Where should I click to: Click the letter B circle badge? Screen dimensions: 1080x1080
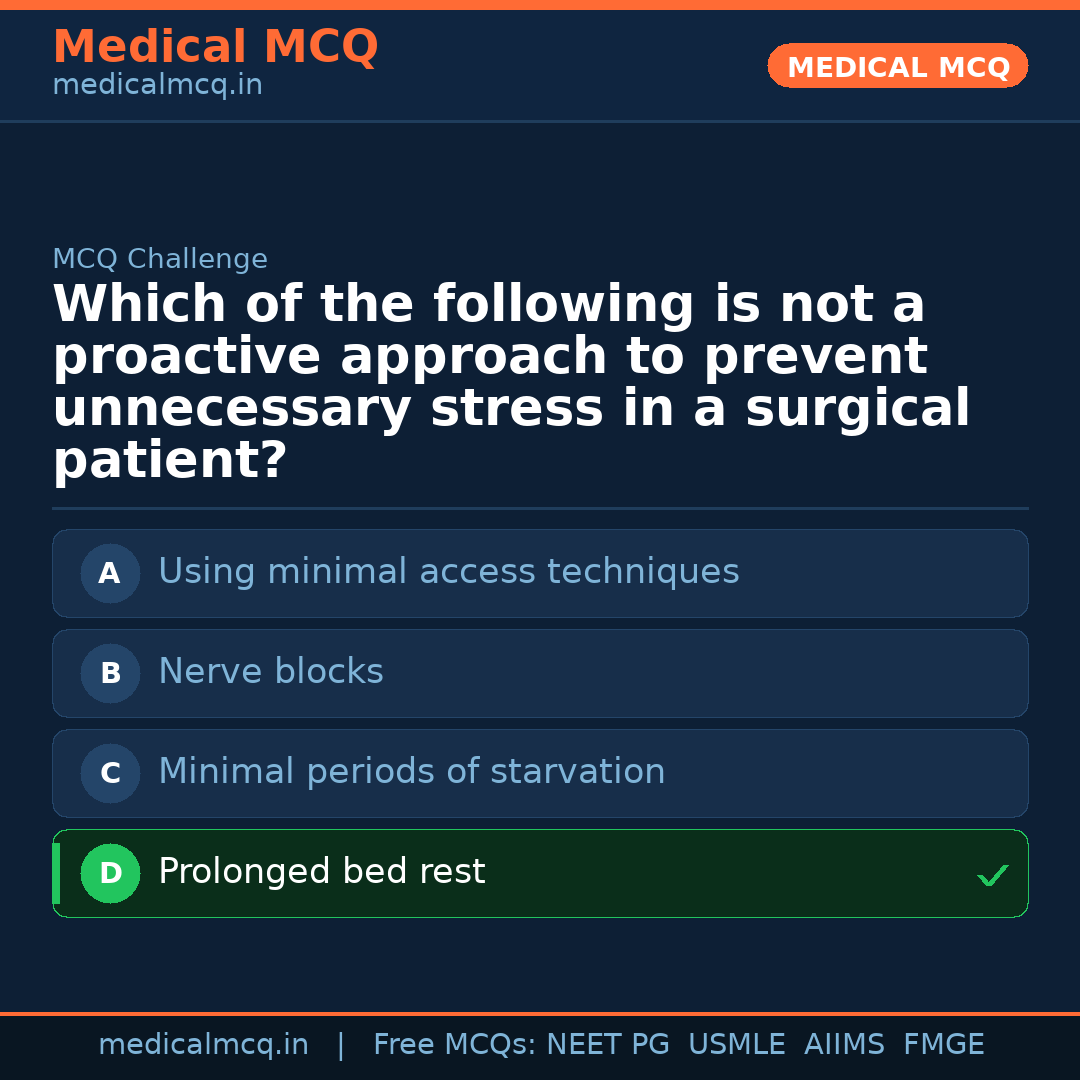point(110,674)
